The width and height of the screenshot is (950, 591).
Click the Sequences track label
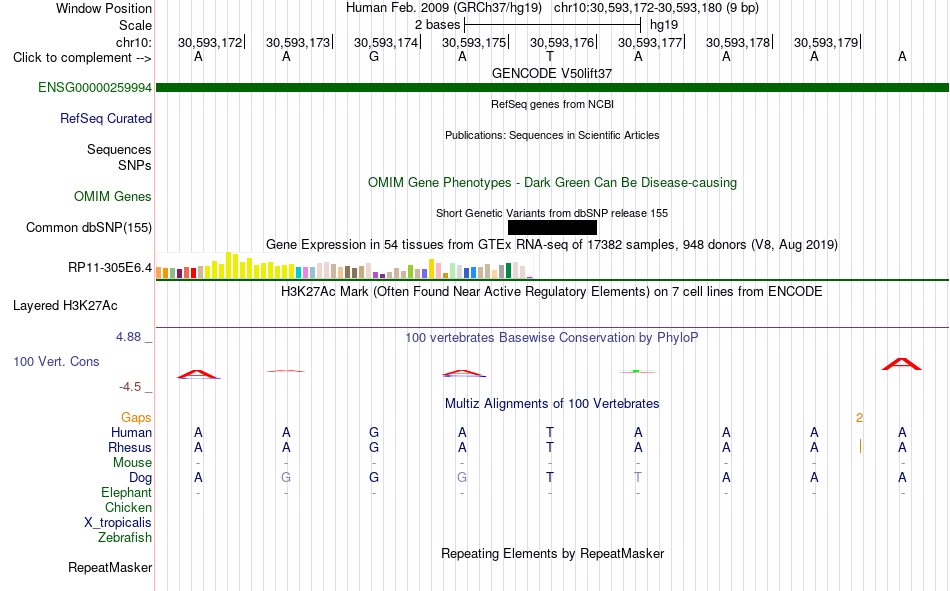tap(119, 149)
